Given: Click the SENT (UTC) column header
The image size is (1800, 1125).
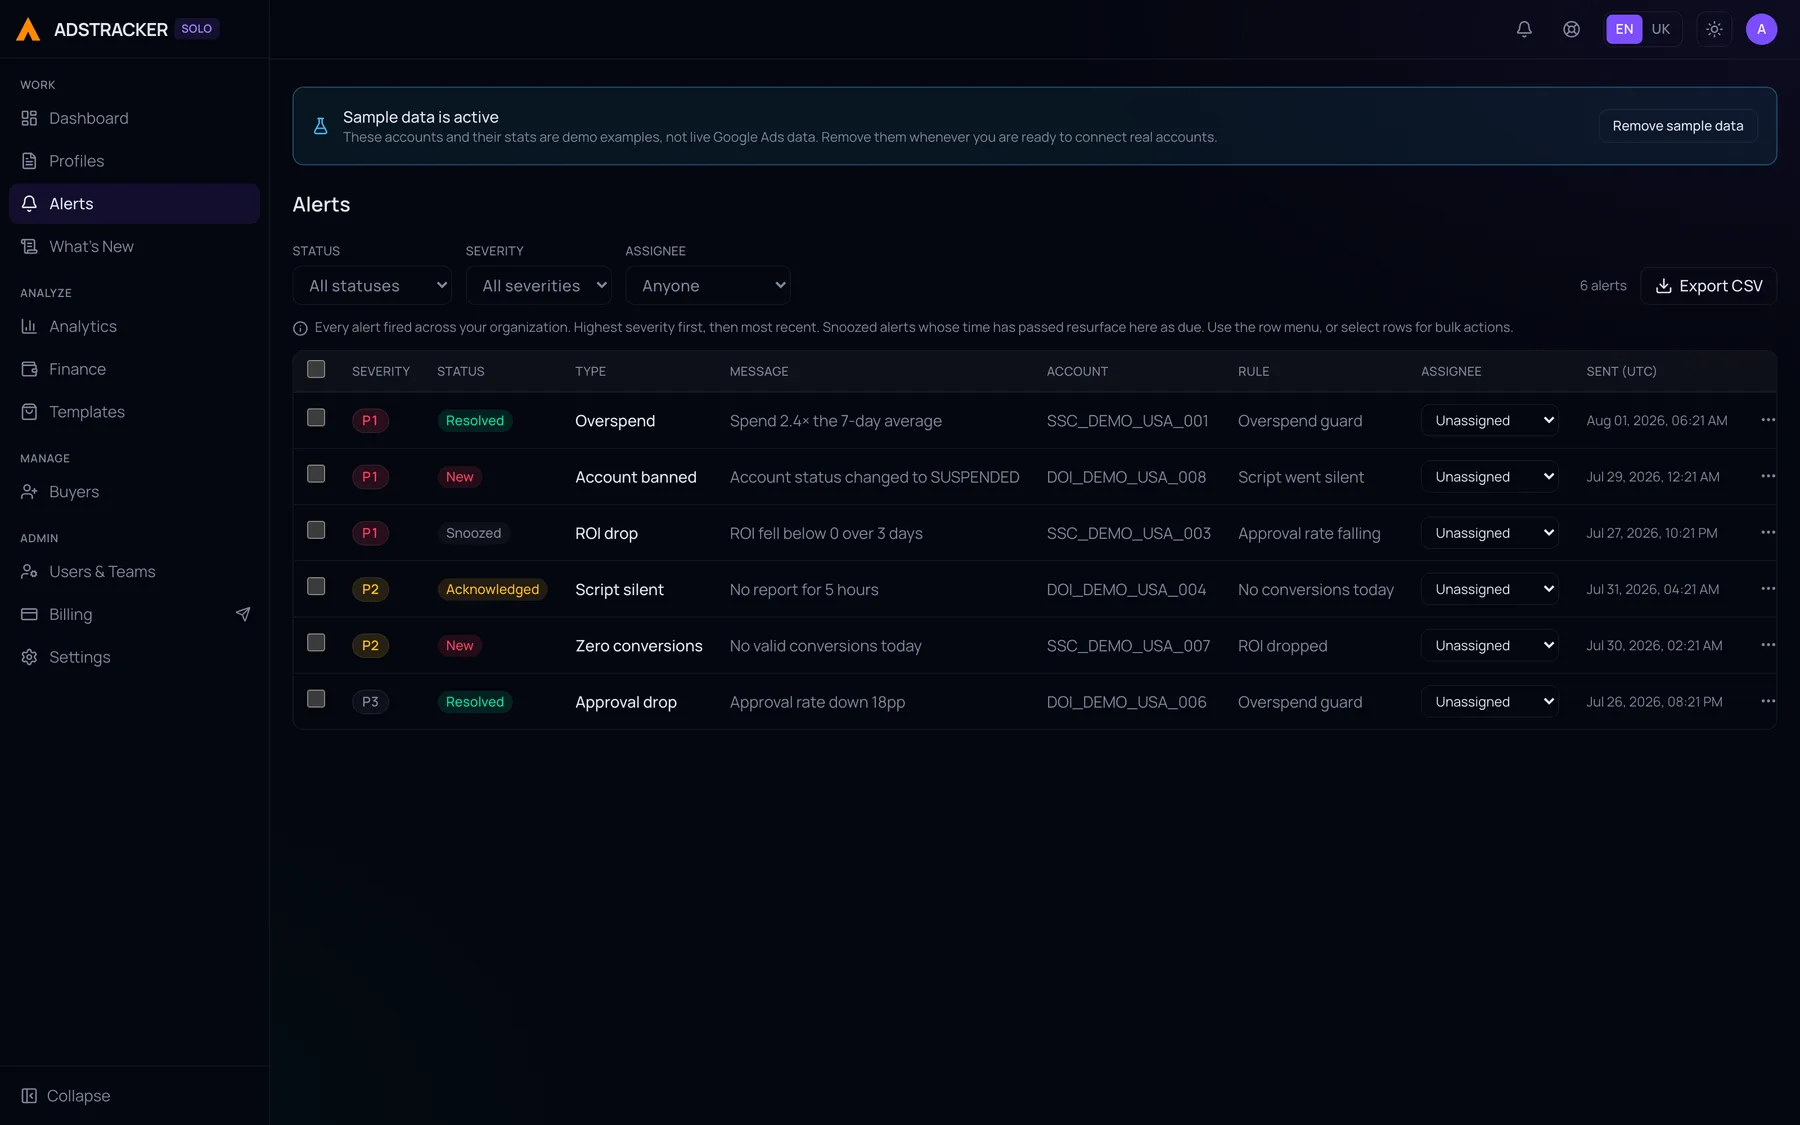Looking at the screenshot, I should [1621, 371].
